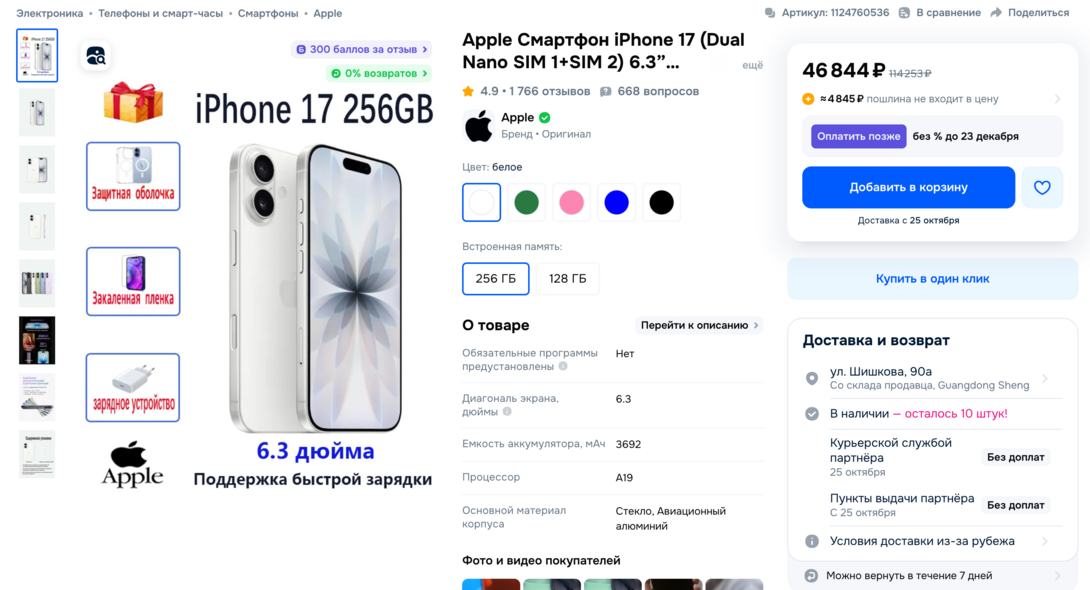
Task: Click the copy article number icon
Action: point(770,13)
